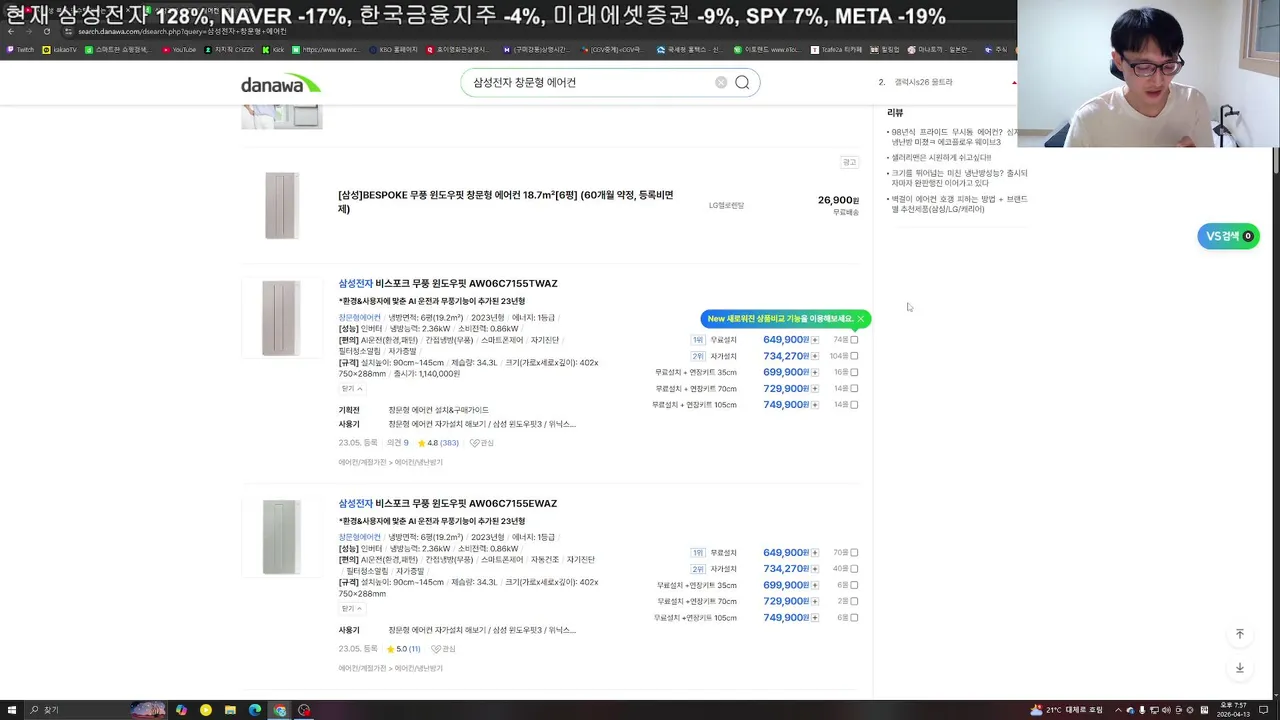The image size is (1280, 720).
Task: Open Windows Start menu
Action: [11, 710]
